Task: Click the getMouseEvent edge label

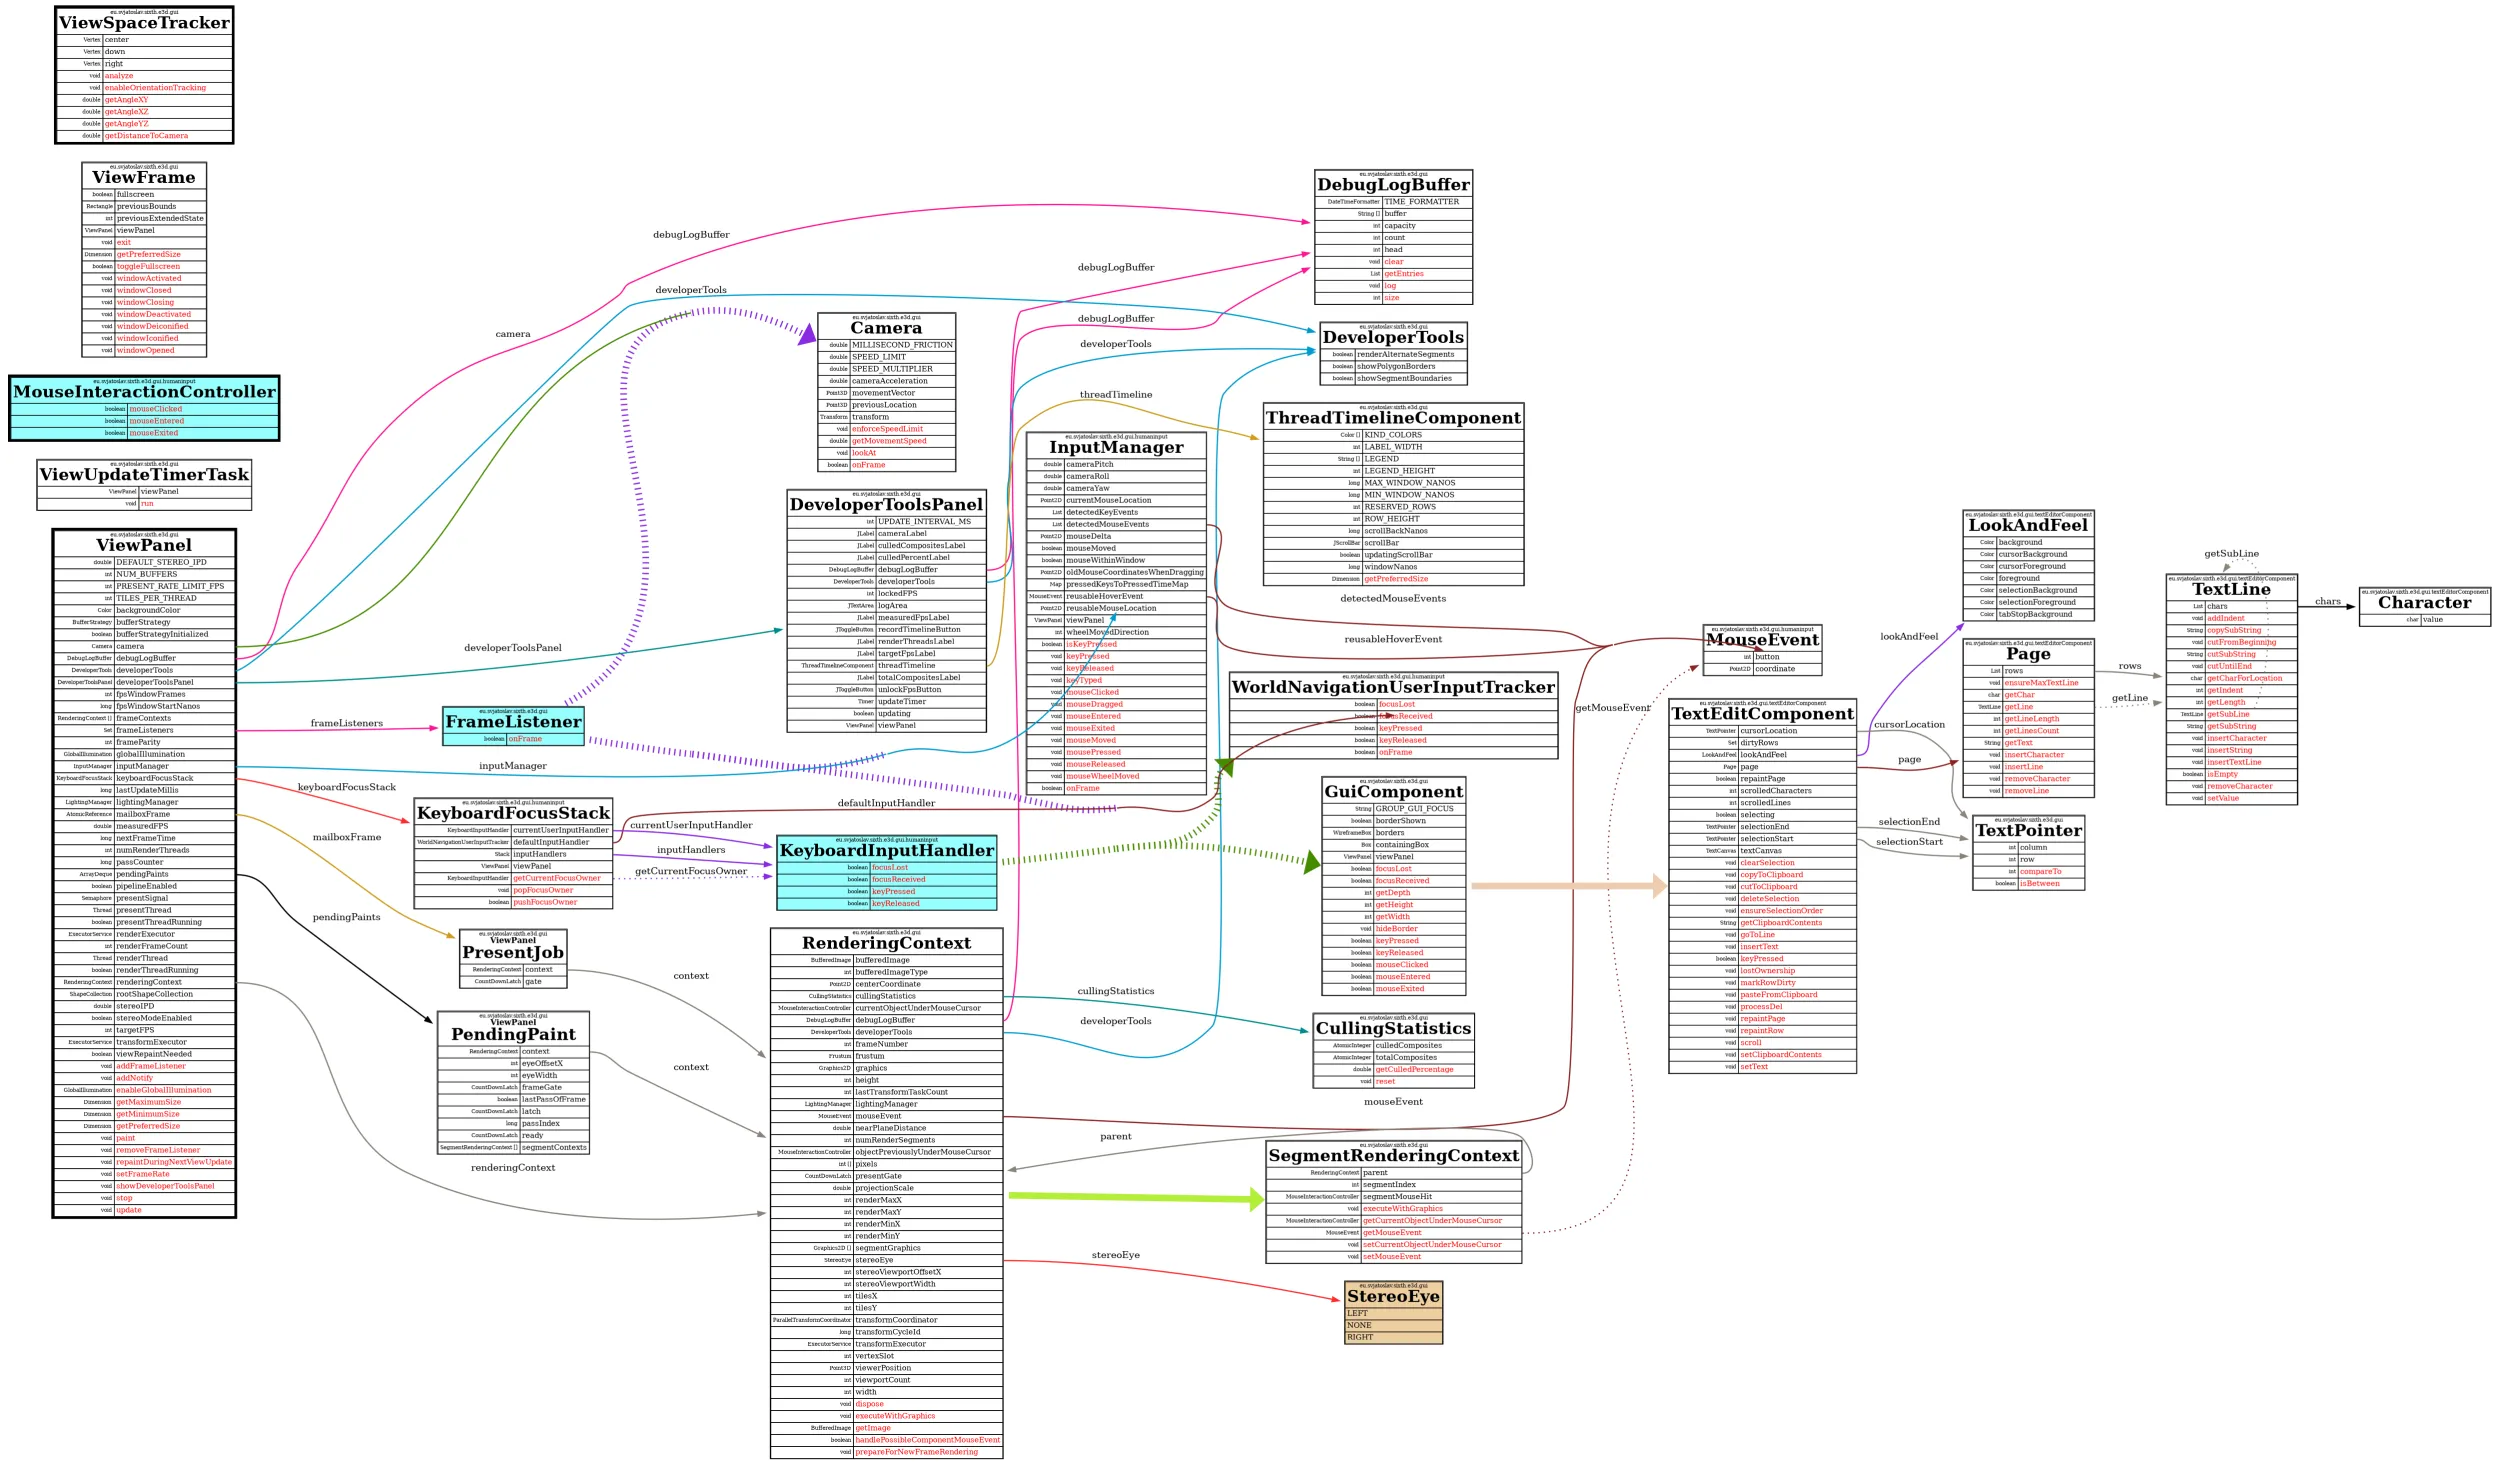Action: (x=1612, y=708)
